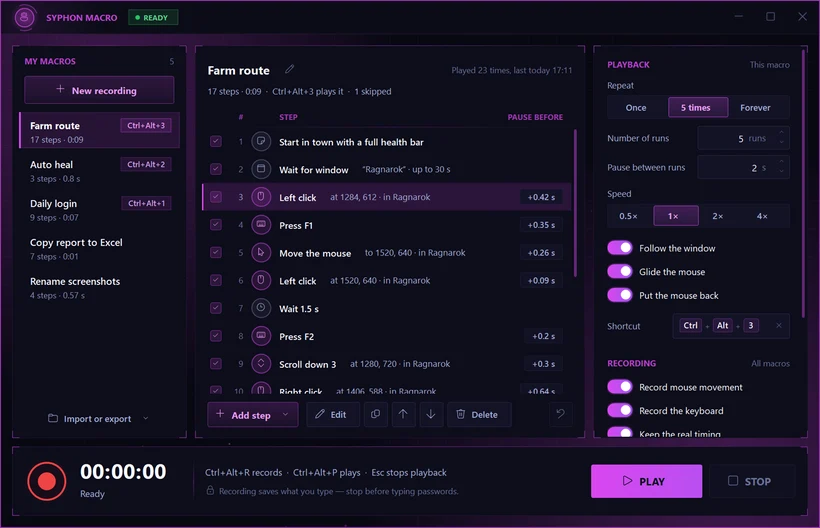
Task: Click the STOP button
Action: [751, 481]
